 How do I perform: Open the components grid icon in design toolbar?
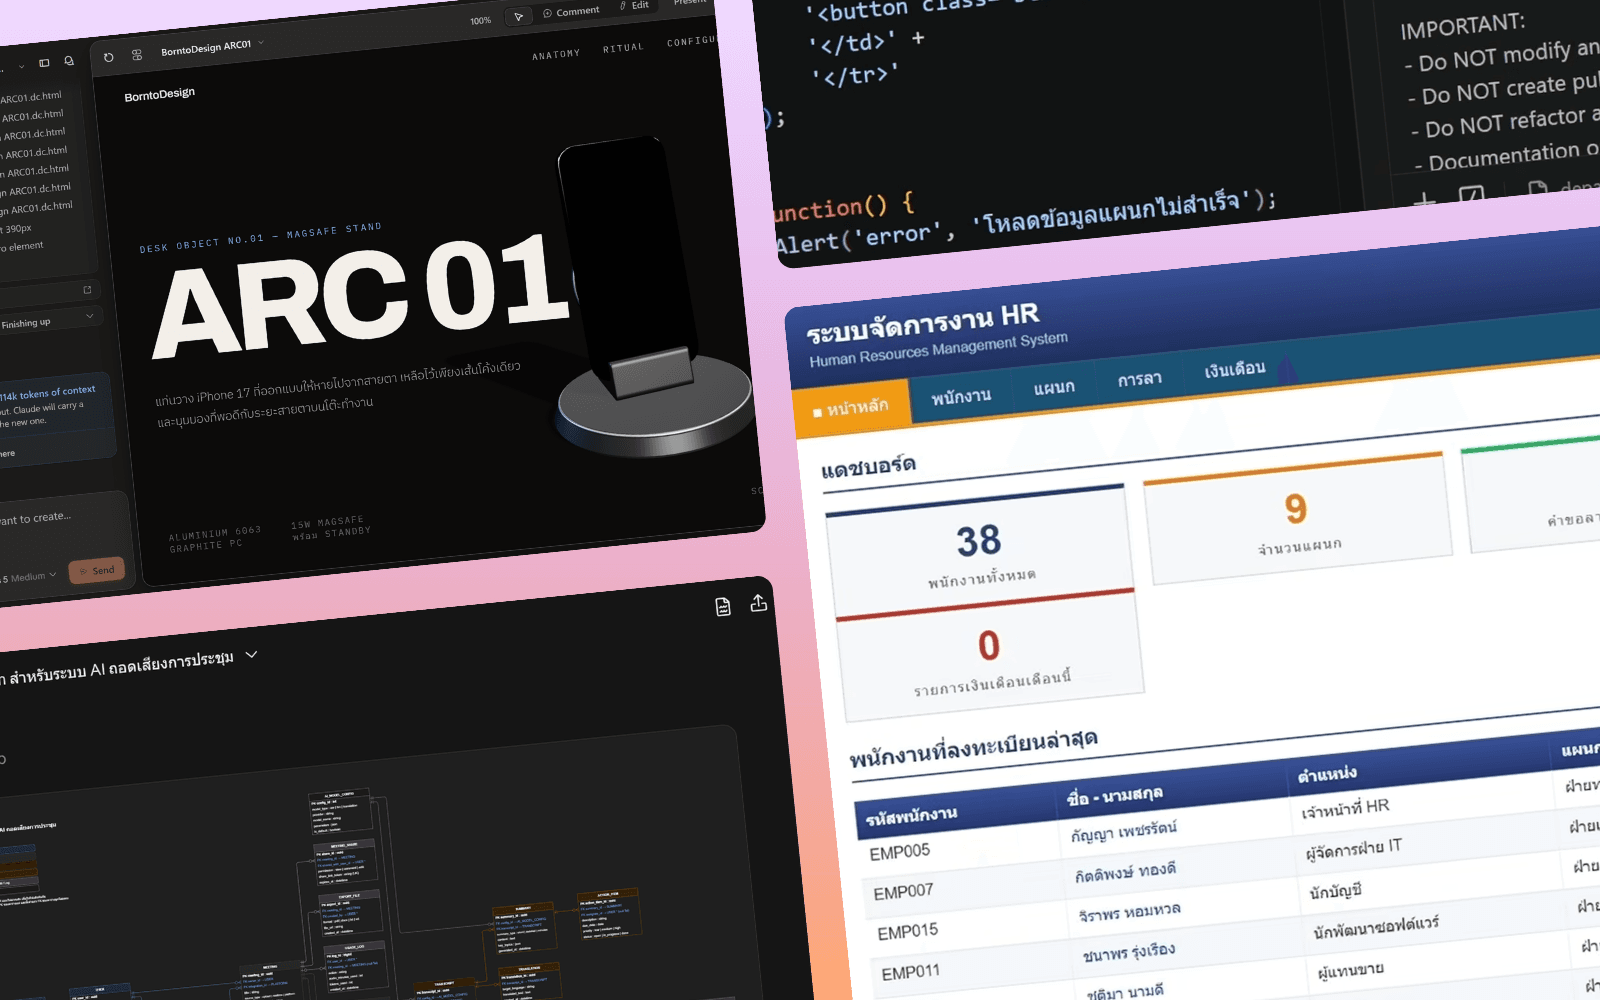pos(137,55)
